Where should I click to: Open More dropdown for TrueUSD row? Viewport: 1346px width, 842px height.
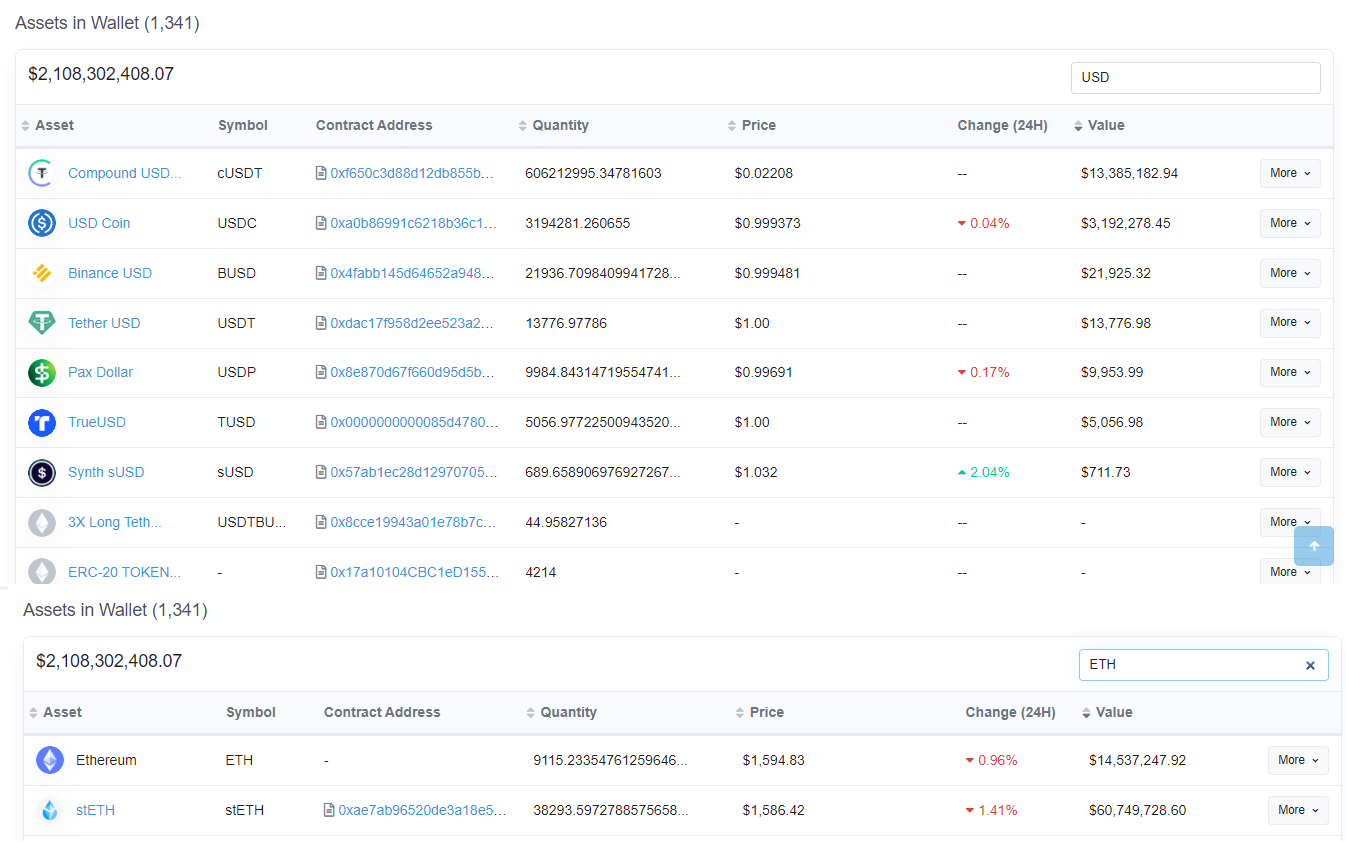[1290, 422]
